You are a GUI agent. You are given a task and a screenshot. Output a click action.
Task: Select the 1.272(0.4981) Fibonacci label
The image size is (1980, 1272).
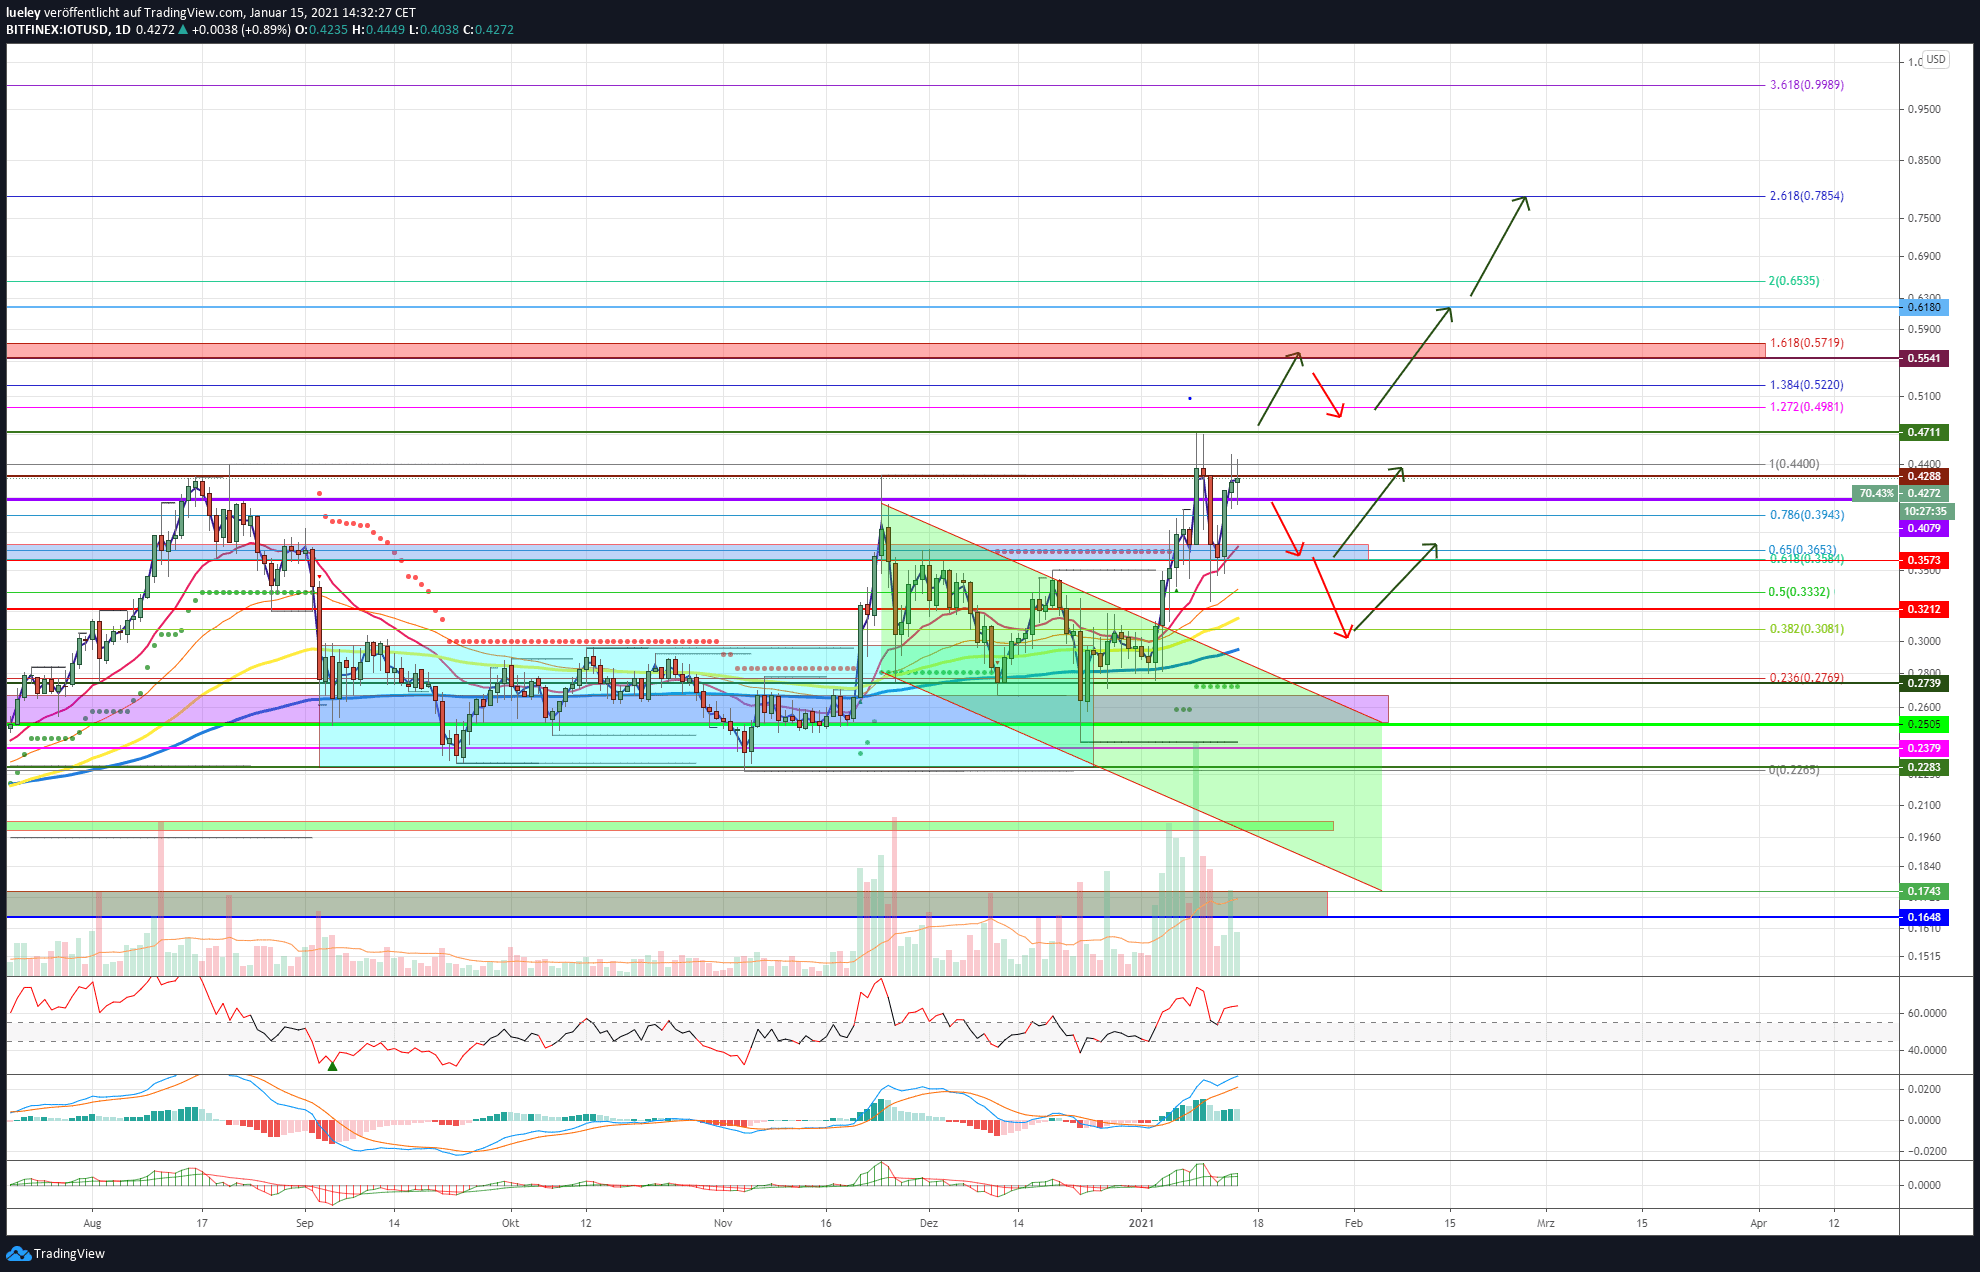[1807, 407]
